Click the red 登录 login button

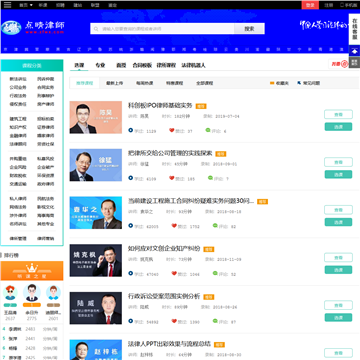click(310, 5)
